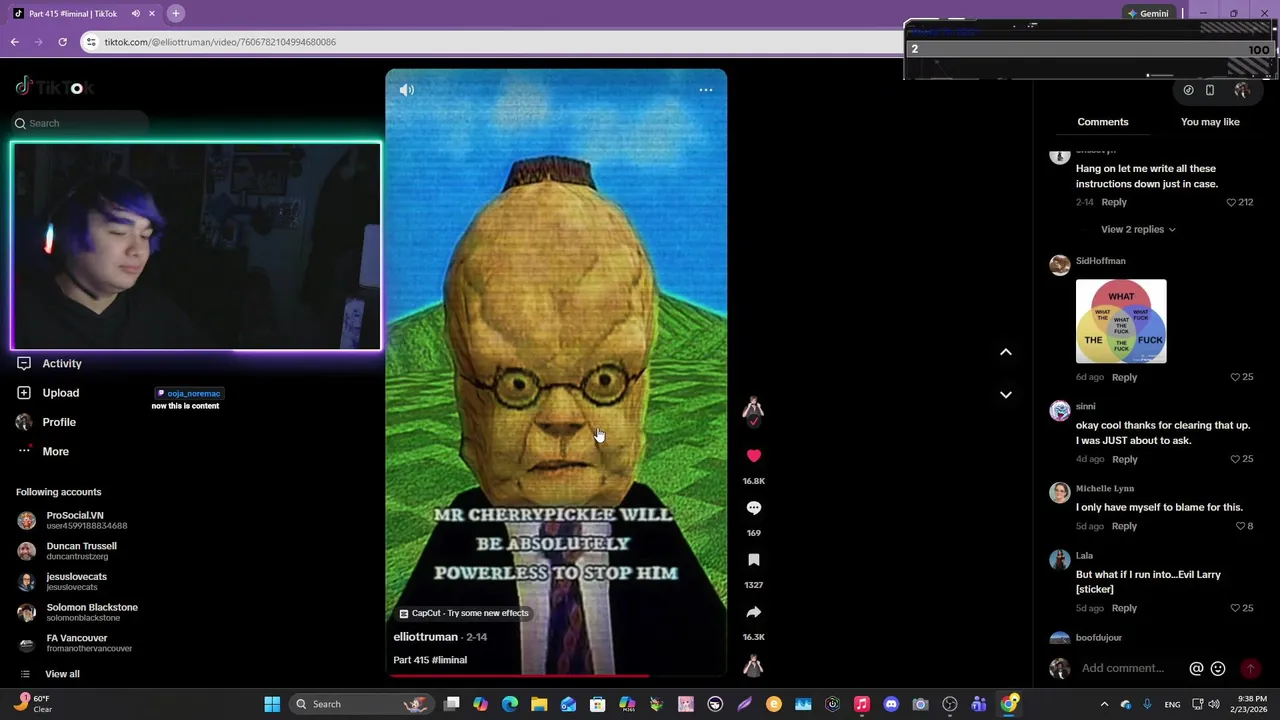The image size is (1280, 720).
Task: Click the #liminal hashtag in the caption
Action: [x=449, y=660]
